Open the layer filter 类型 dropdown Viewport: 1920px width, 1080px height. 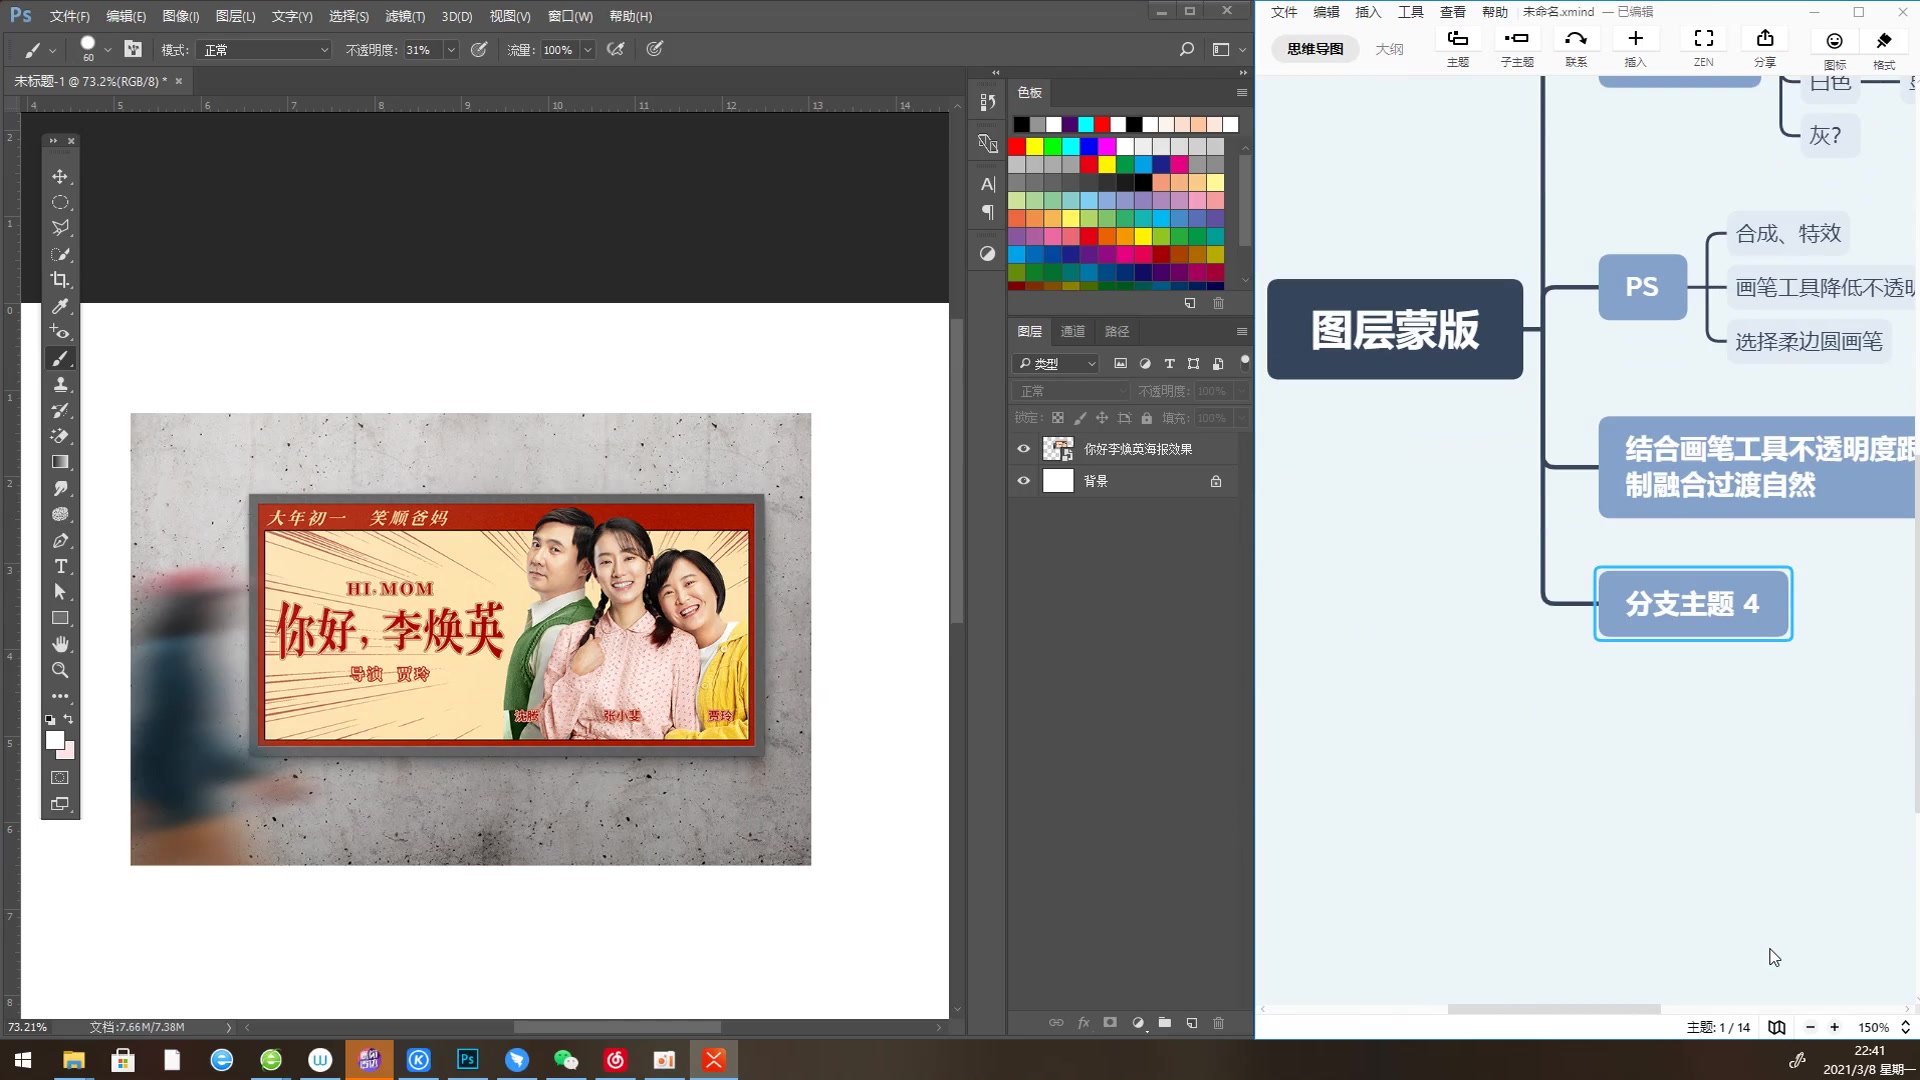click(1057, 364)
